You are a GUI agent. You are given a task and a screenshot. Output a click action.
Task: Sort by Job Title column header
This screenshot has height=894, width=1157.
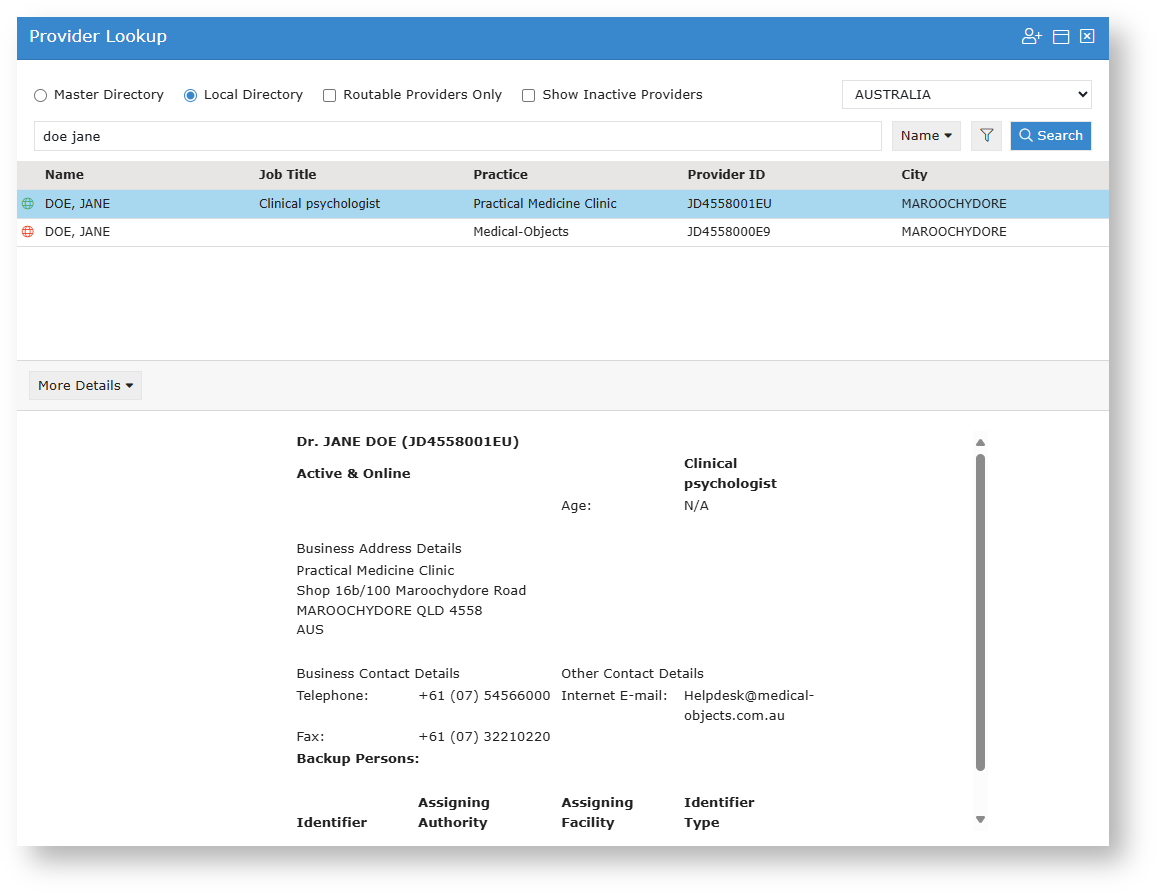287,175
